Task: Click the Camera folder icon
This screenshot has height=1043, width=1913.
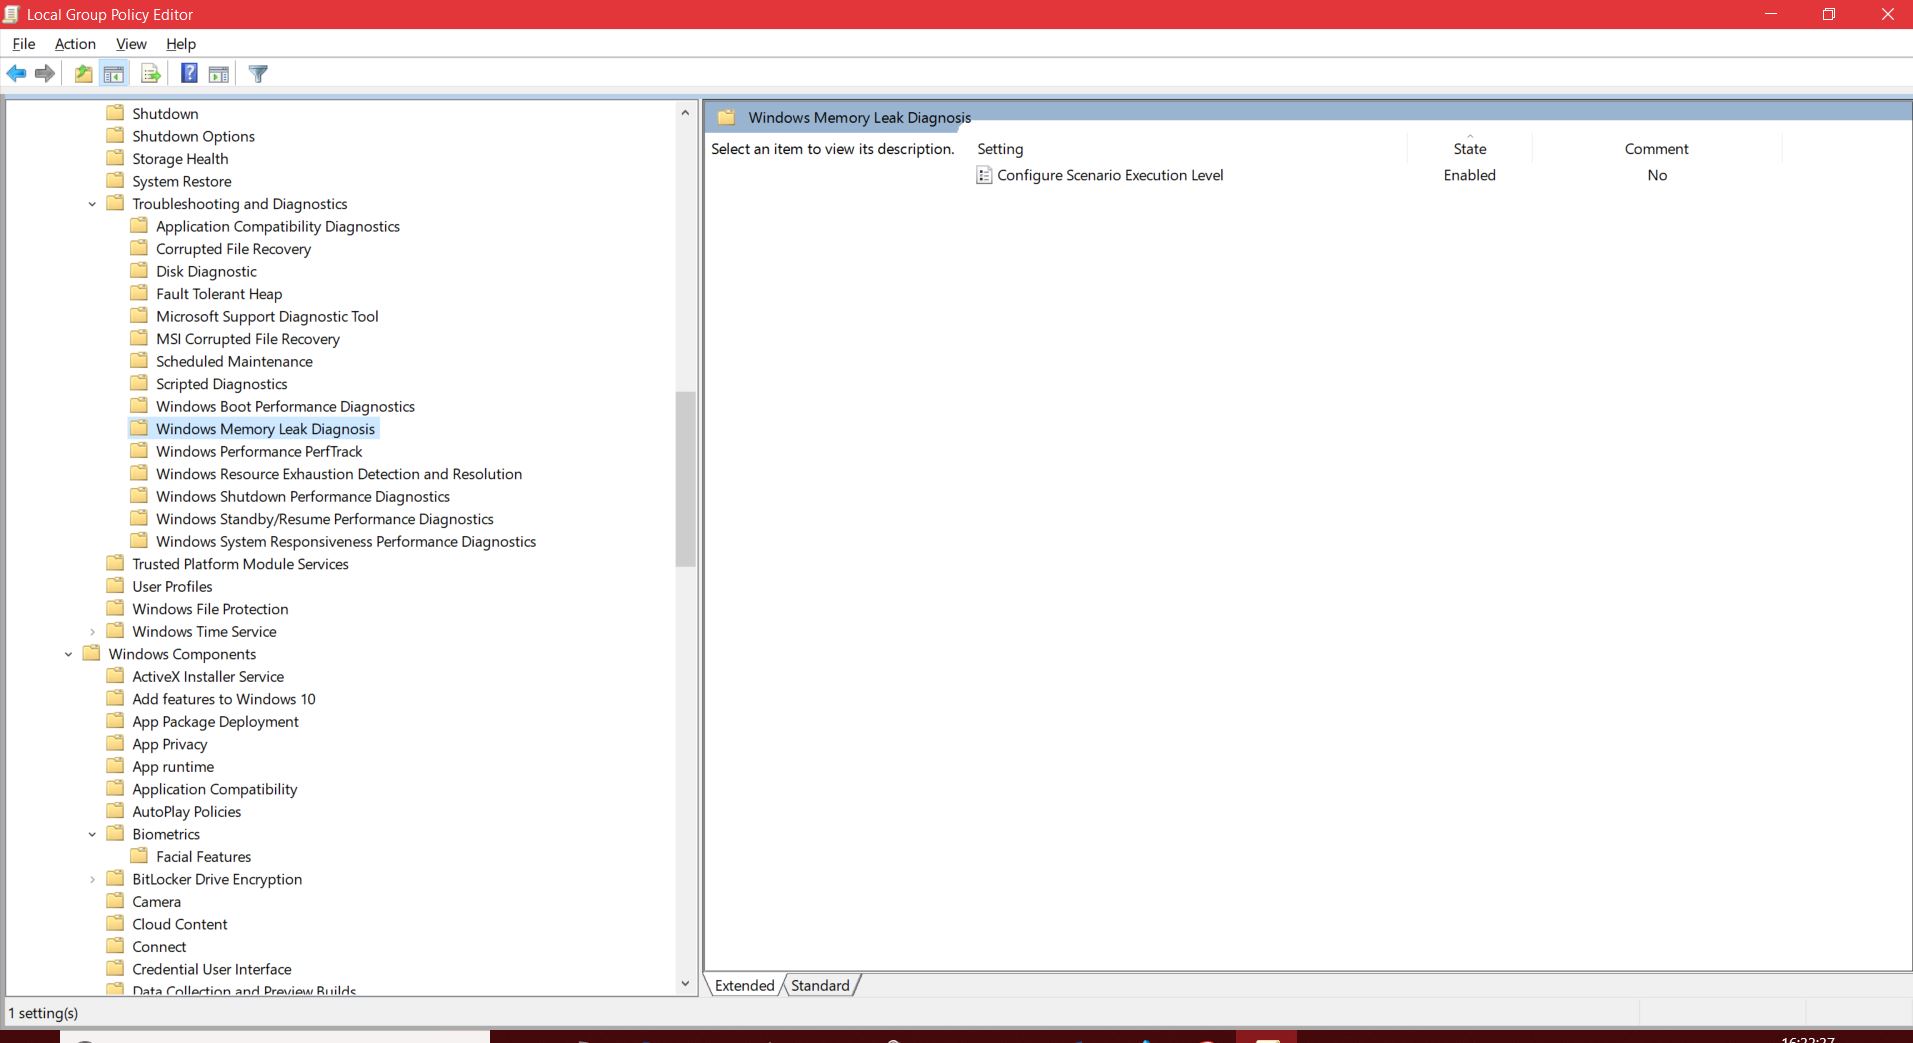Action: click(115, 901)
